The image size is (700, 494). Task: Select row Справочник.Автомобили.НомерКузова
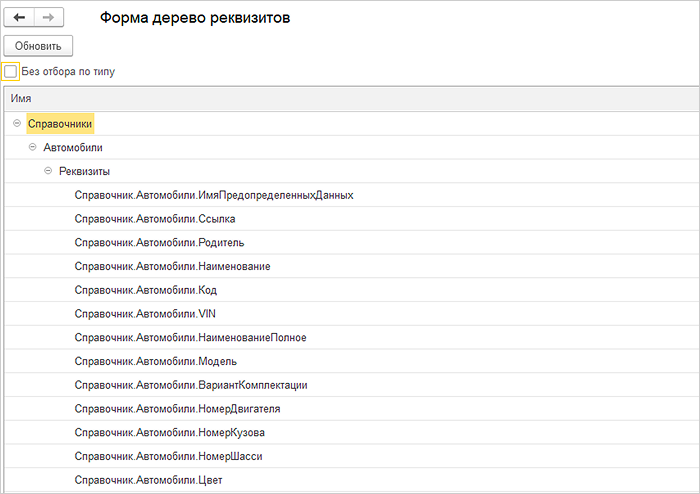tap(351, 432)
